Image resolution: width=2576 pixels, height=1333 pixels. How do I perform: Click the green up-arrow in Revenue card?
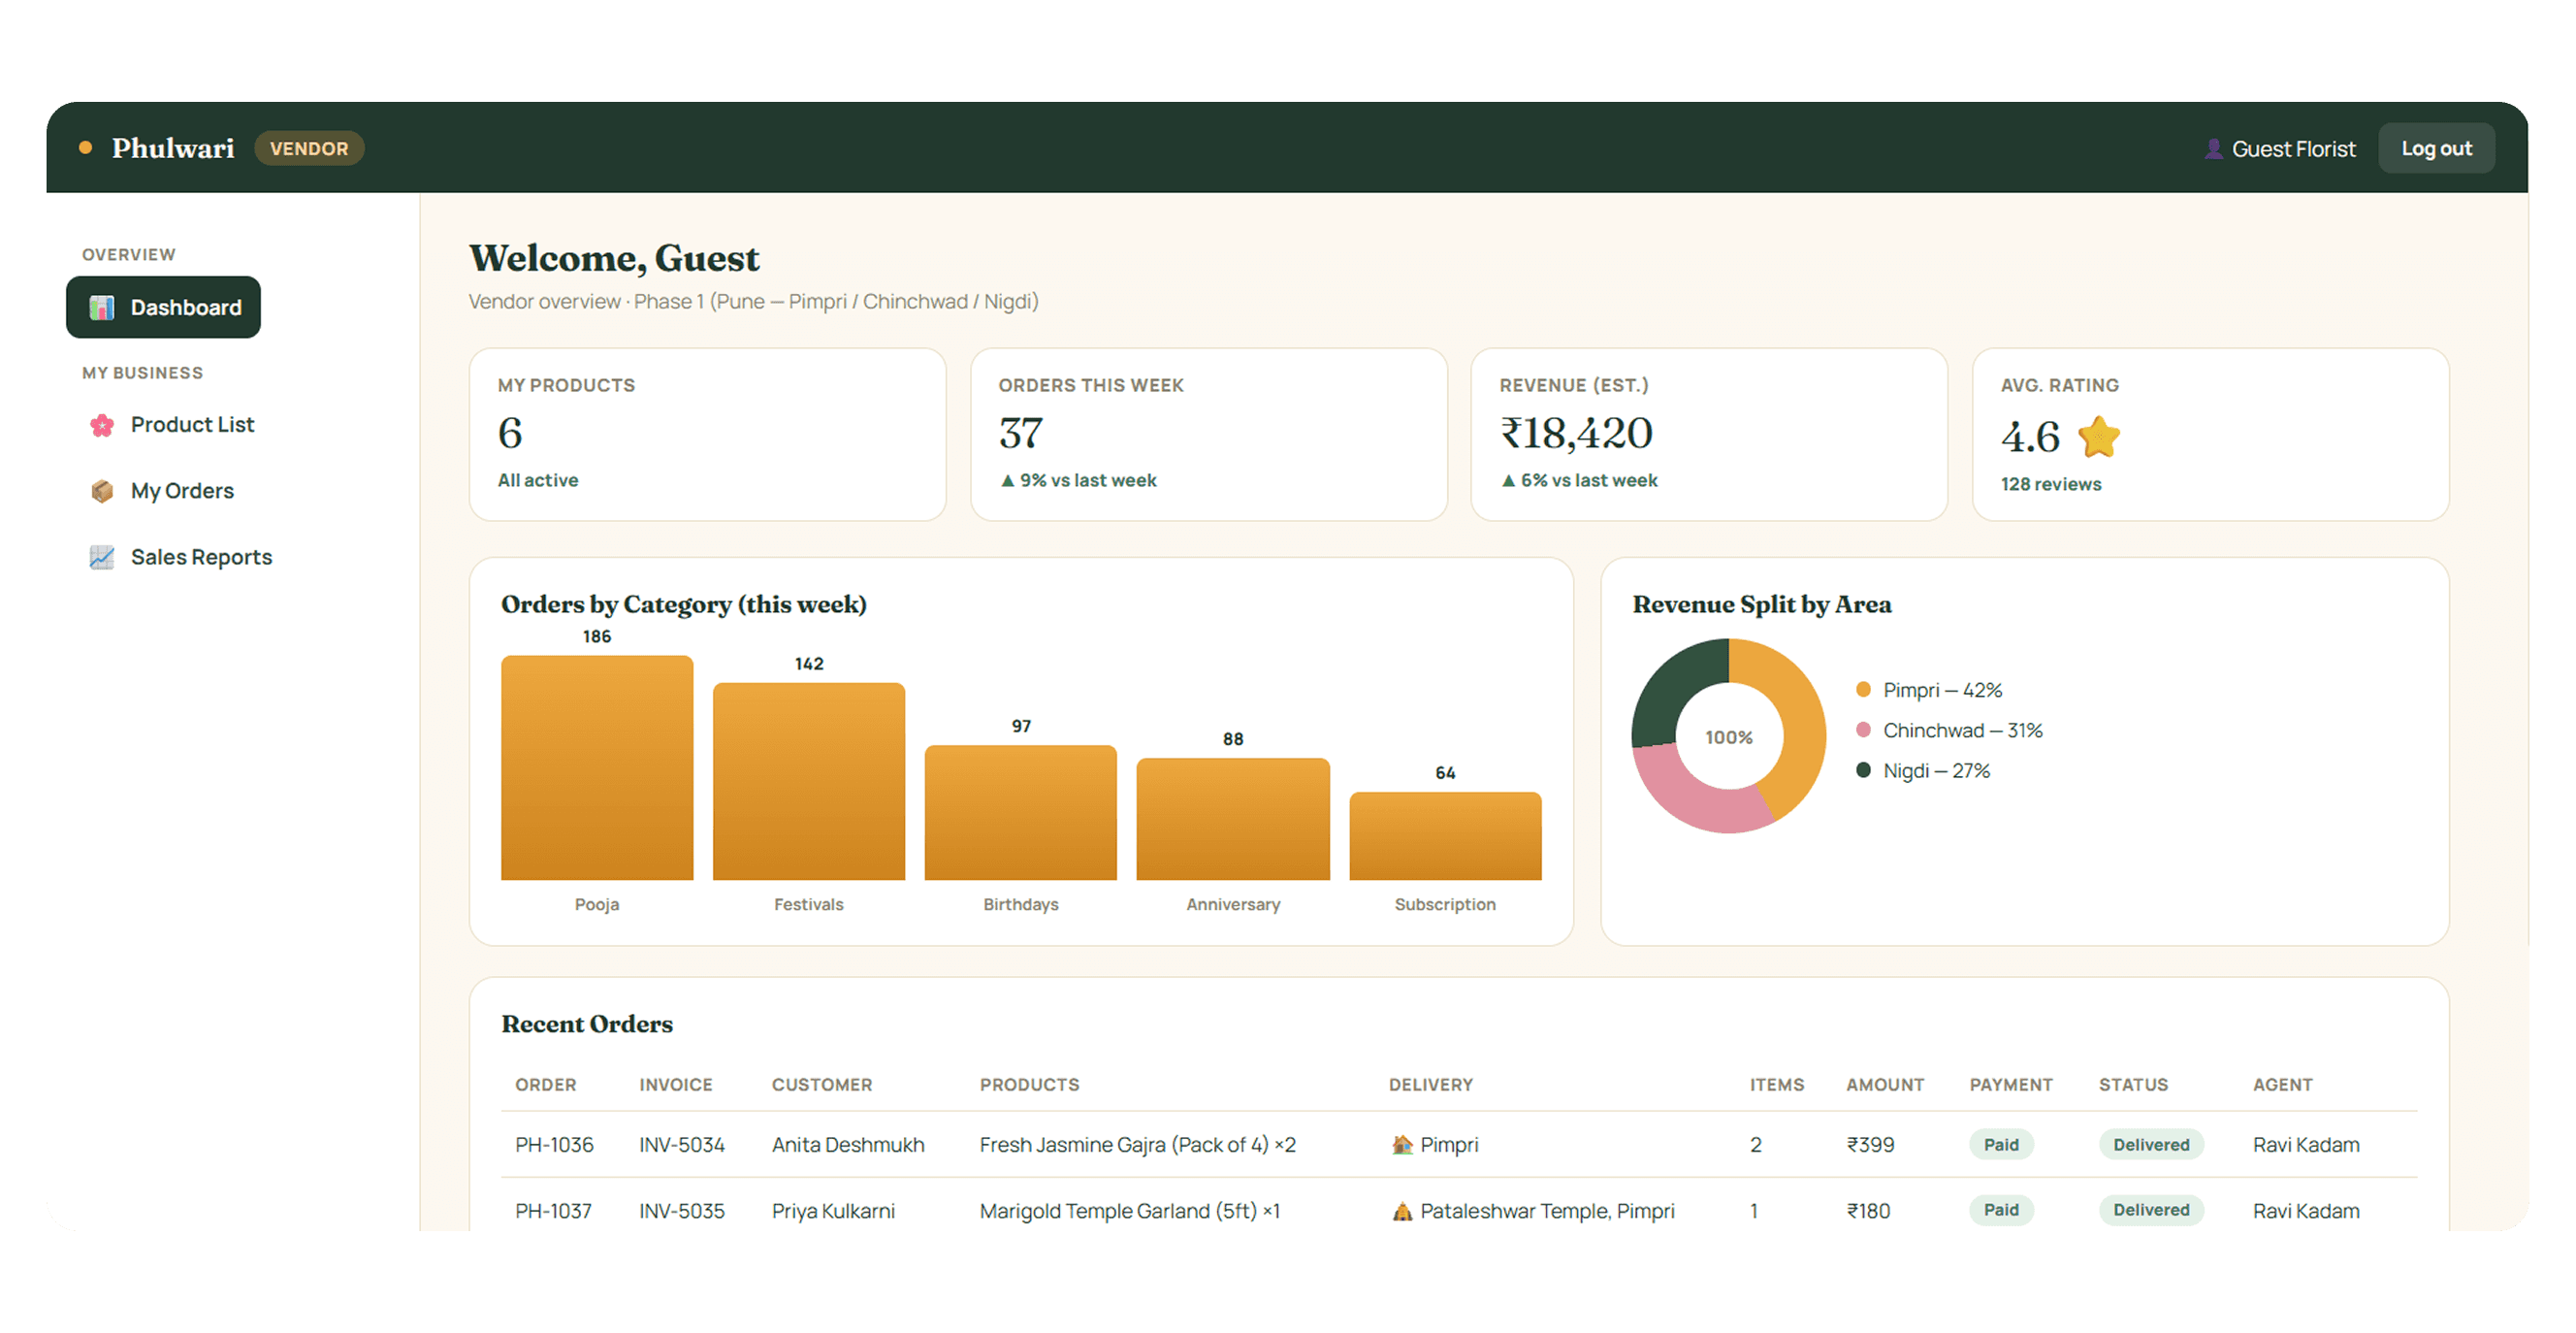[1508, 481]
